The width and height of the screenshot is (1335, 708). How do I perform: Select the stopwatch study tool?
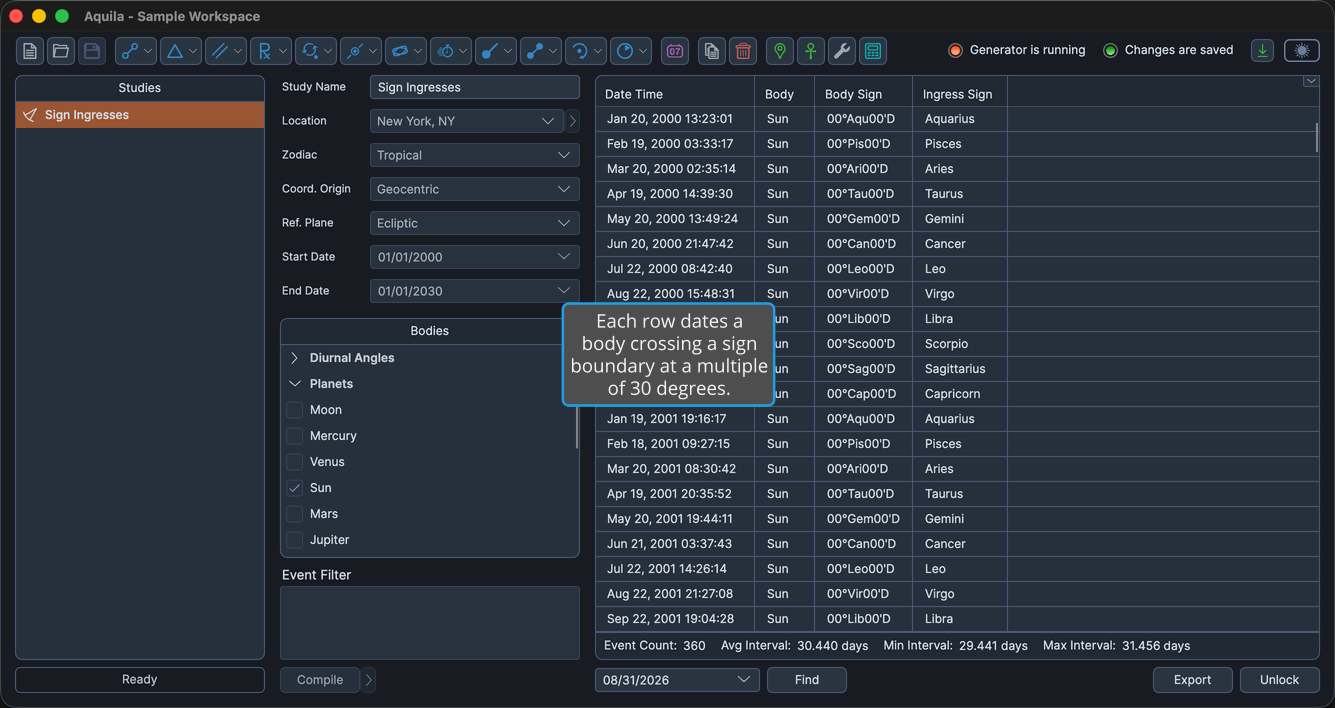(451, 51)
